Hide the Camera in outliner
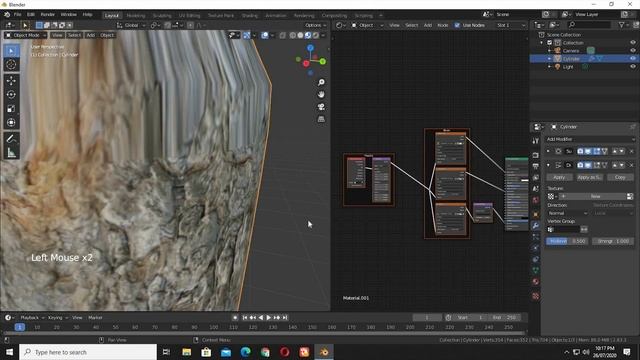Viewport: 640px width, 360px height. click(633, 51)
